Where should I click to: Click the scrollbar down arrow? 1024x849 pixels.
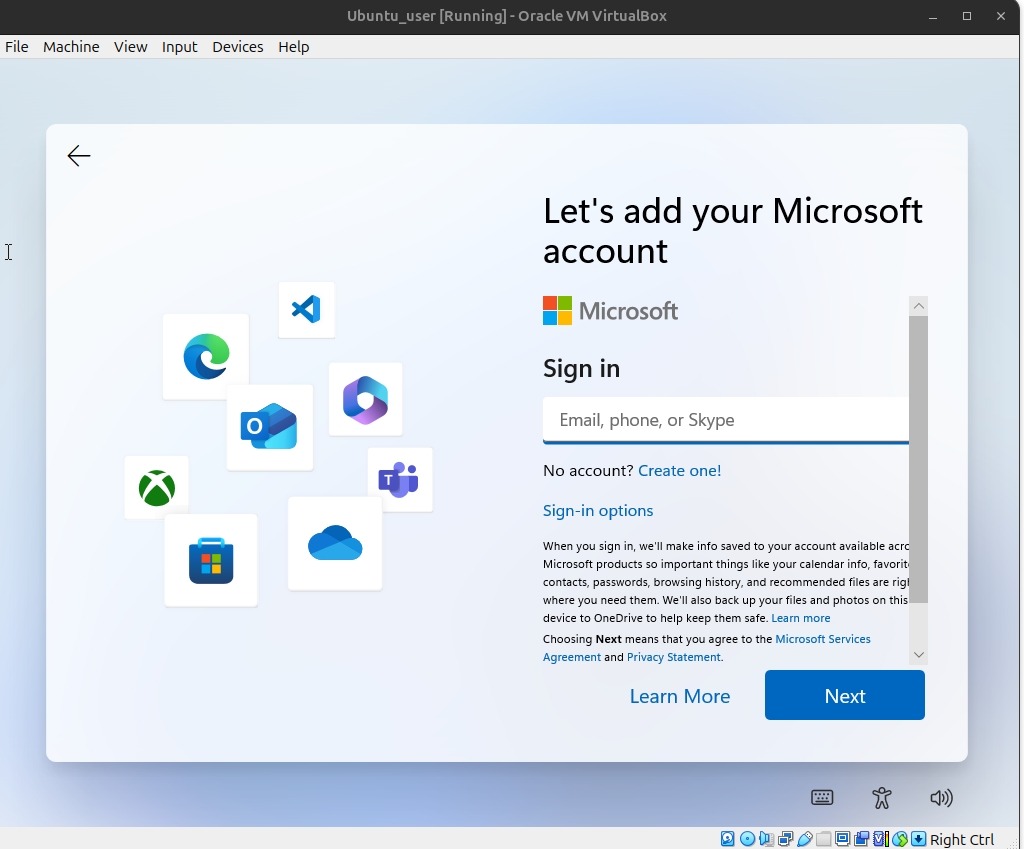pyautogui.click(x=918, y=654)
